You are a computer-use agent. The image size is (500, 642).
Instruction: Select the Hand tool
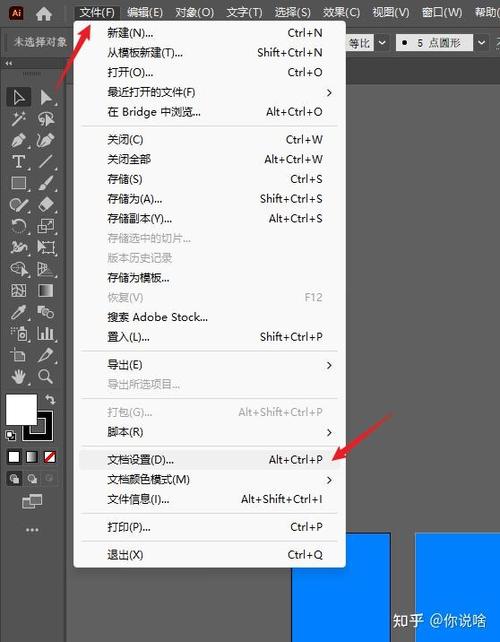pos(18,376)
